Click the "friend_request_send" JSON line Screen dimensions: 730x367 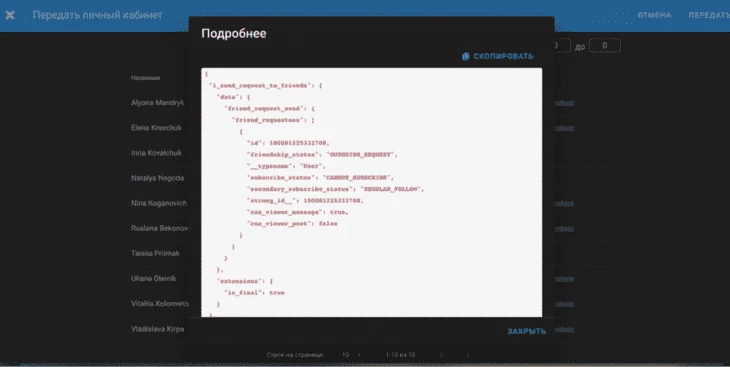(270, 109)
